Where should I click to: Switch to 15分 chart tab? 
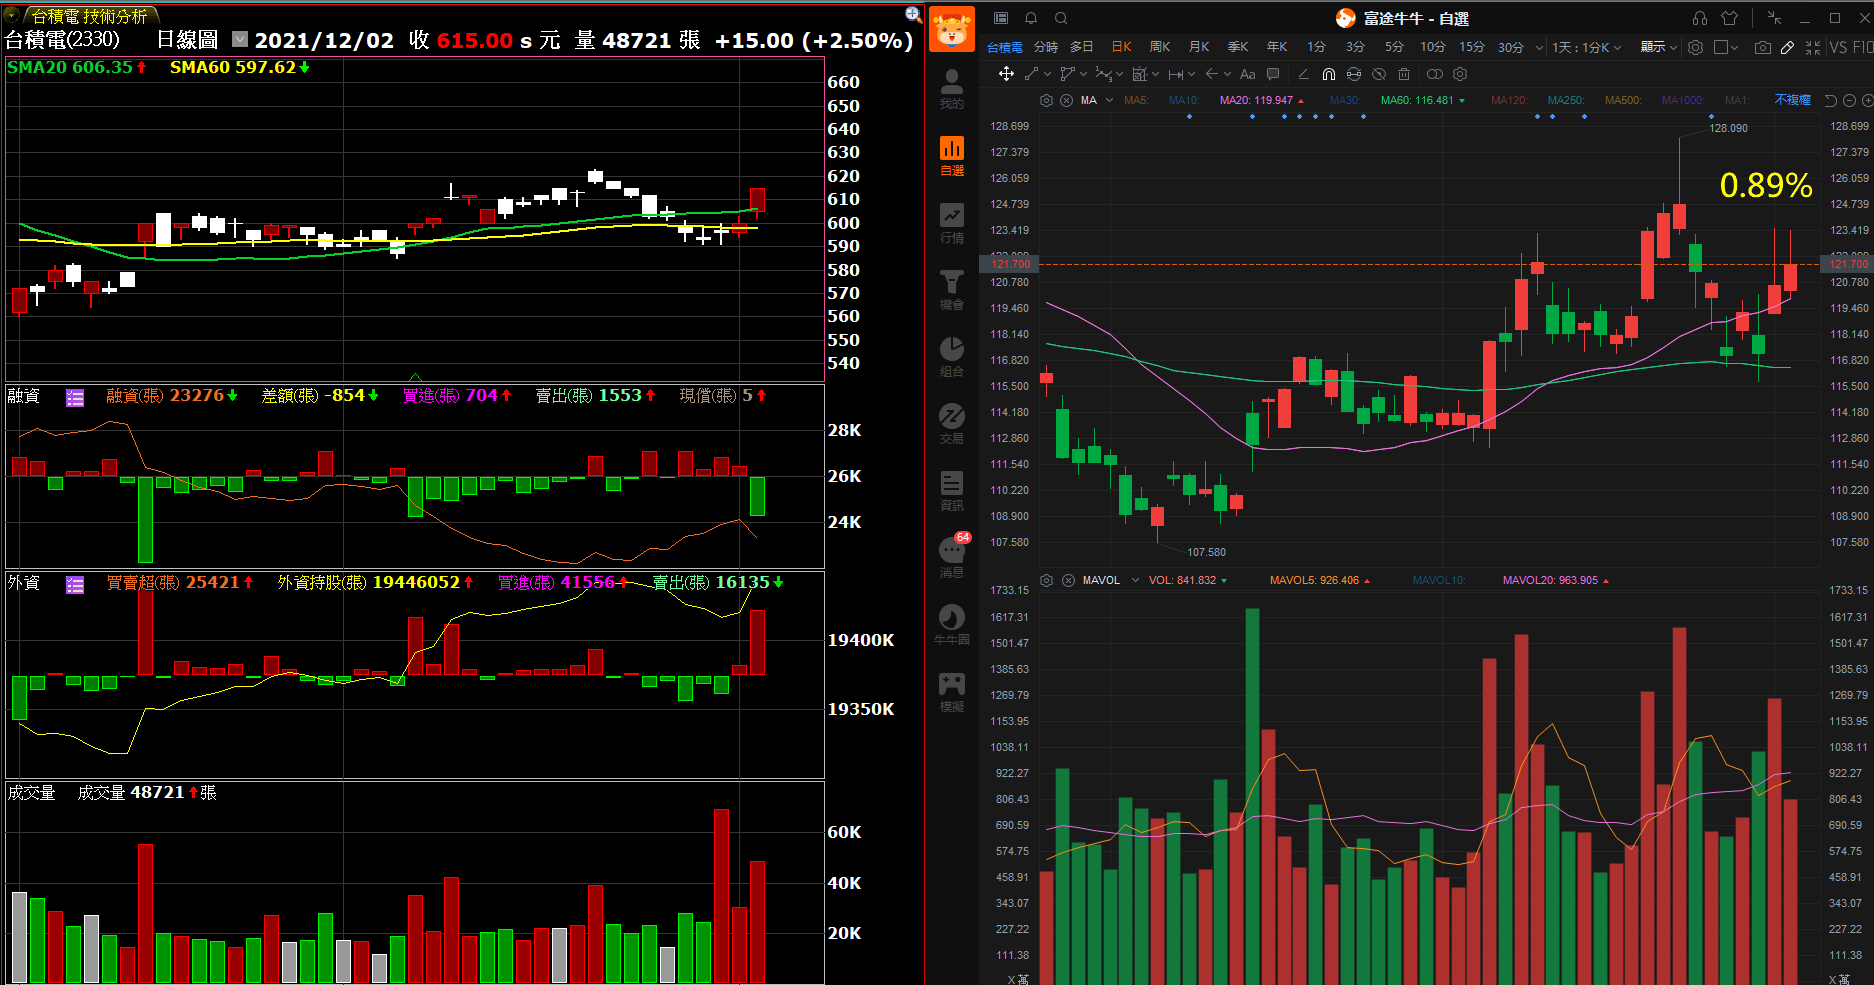click(x=1472, y=47)
